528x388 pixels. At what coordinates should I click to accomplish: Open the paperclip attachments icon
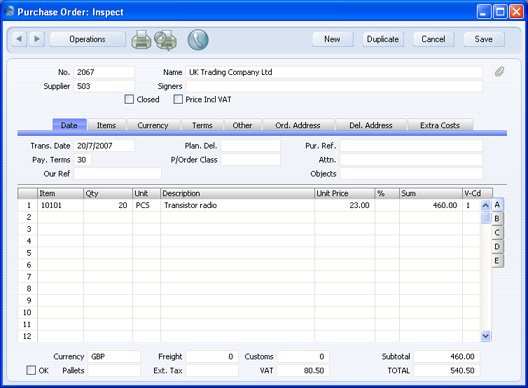499,71
